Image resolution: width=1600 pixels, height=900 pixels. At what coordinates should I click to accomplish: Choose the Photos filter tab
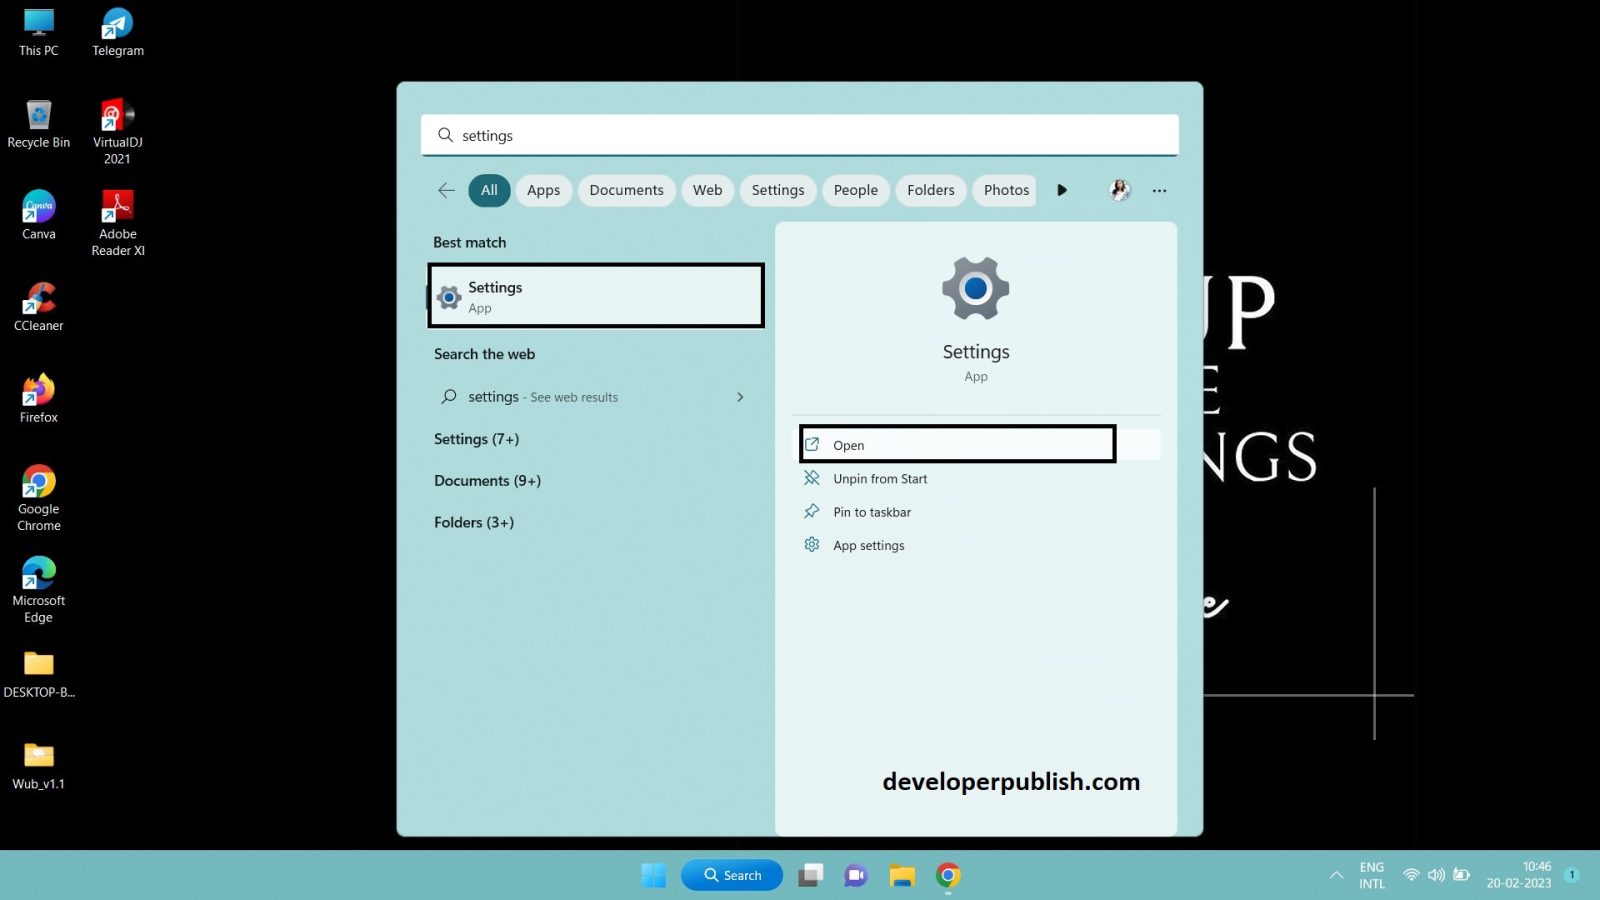coord(1006,190)
